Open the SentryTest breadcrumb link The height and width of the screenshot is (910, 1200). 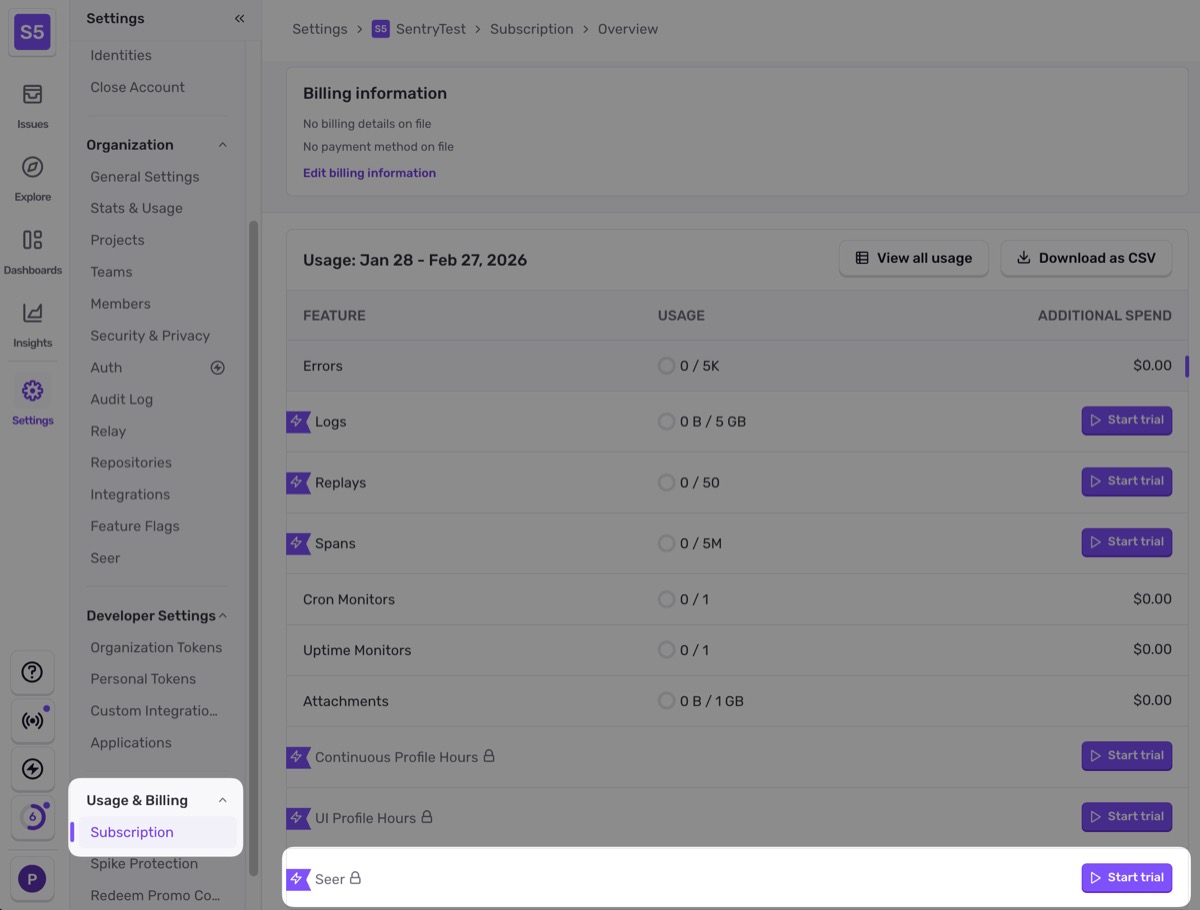428,29
